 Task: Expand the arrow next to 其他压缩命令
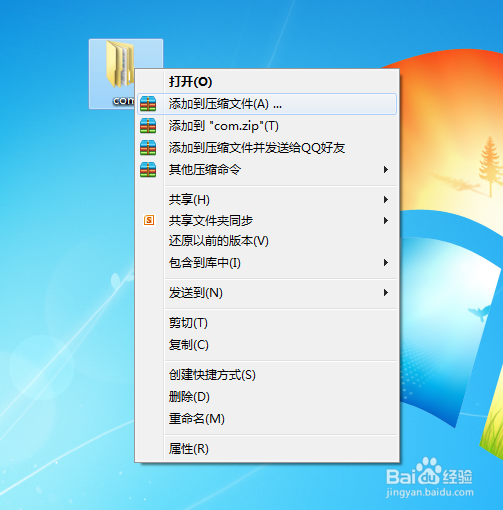coord(386,170)
